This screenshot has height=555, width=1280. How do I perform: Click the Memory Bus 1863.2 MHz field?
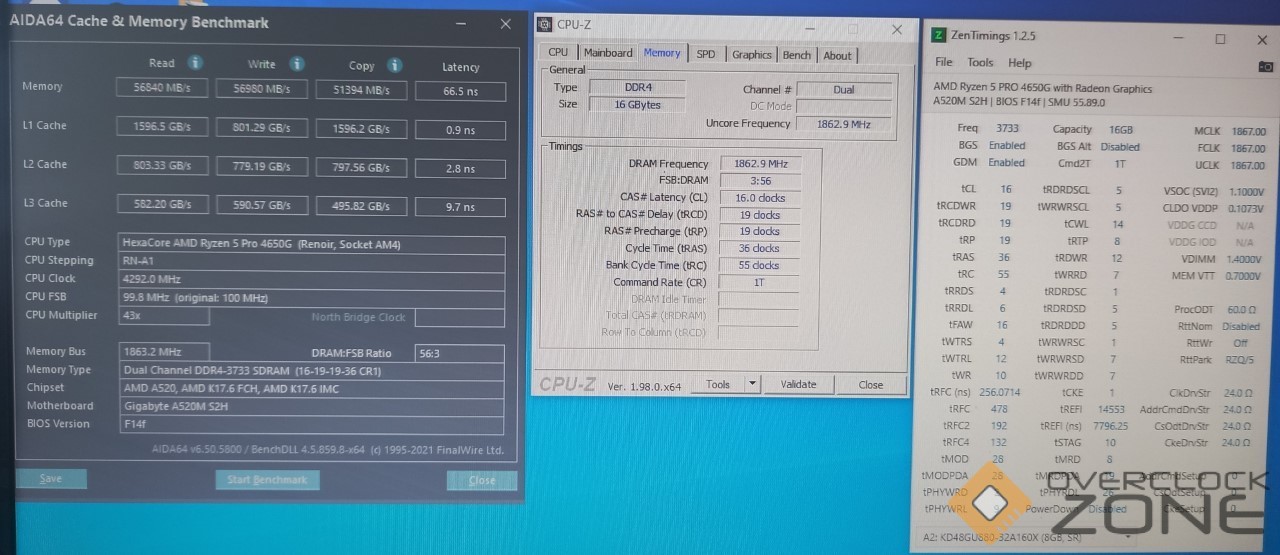[x=164, y=351]
